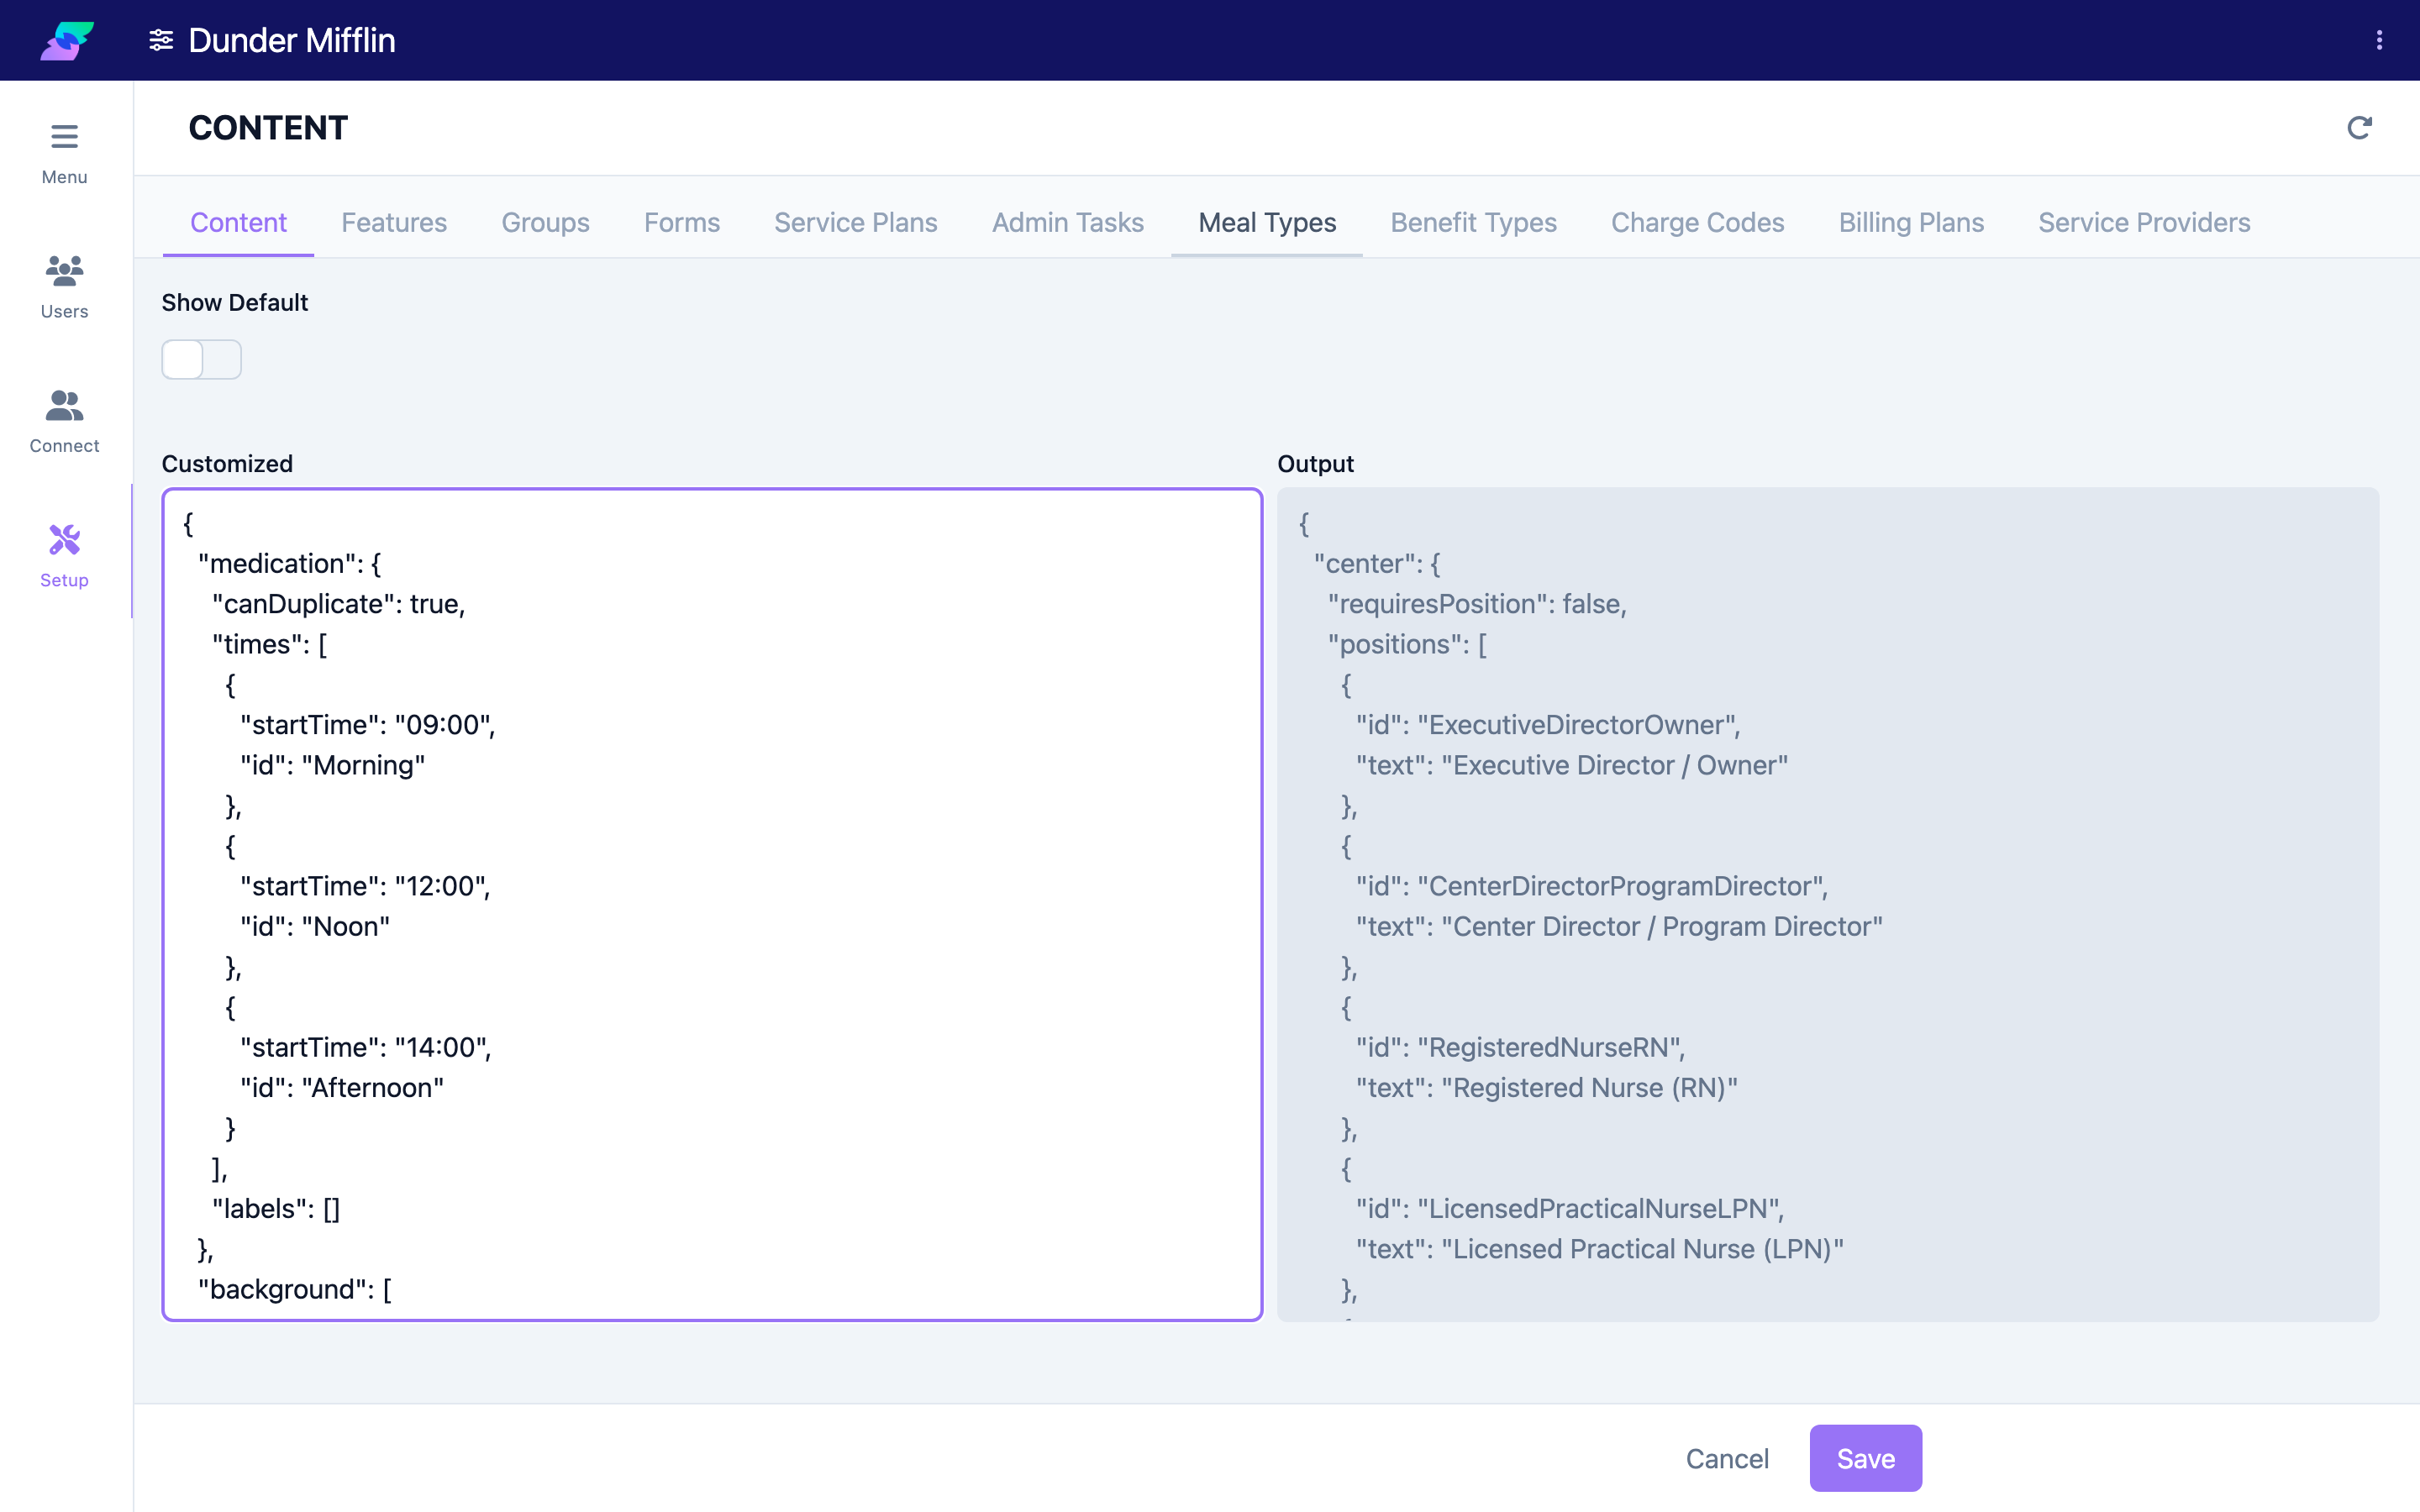
Task: Click the "startTime": "12:00" line
Action: click(x=366, y=886)
